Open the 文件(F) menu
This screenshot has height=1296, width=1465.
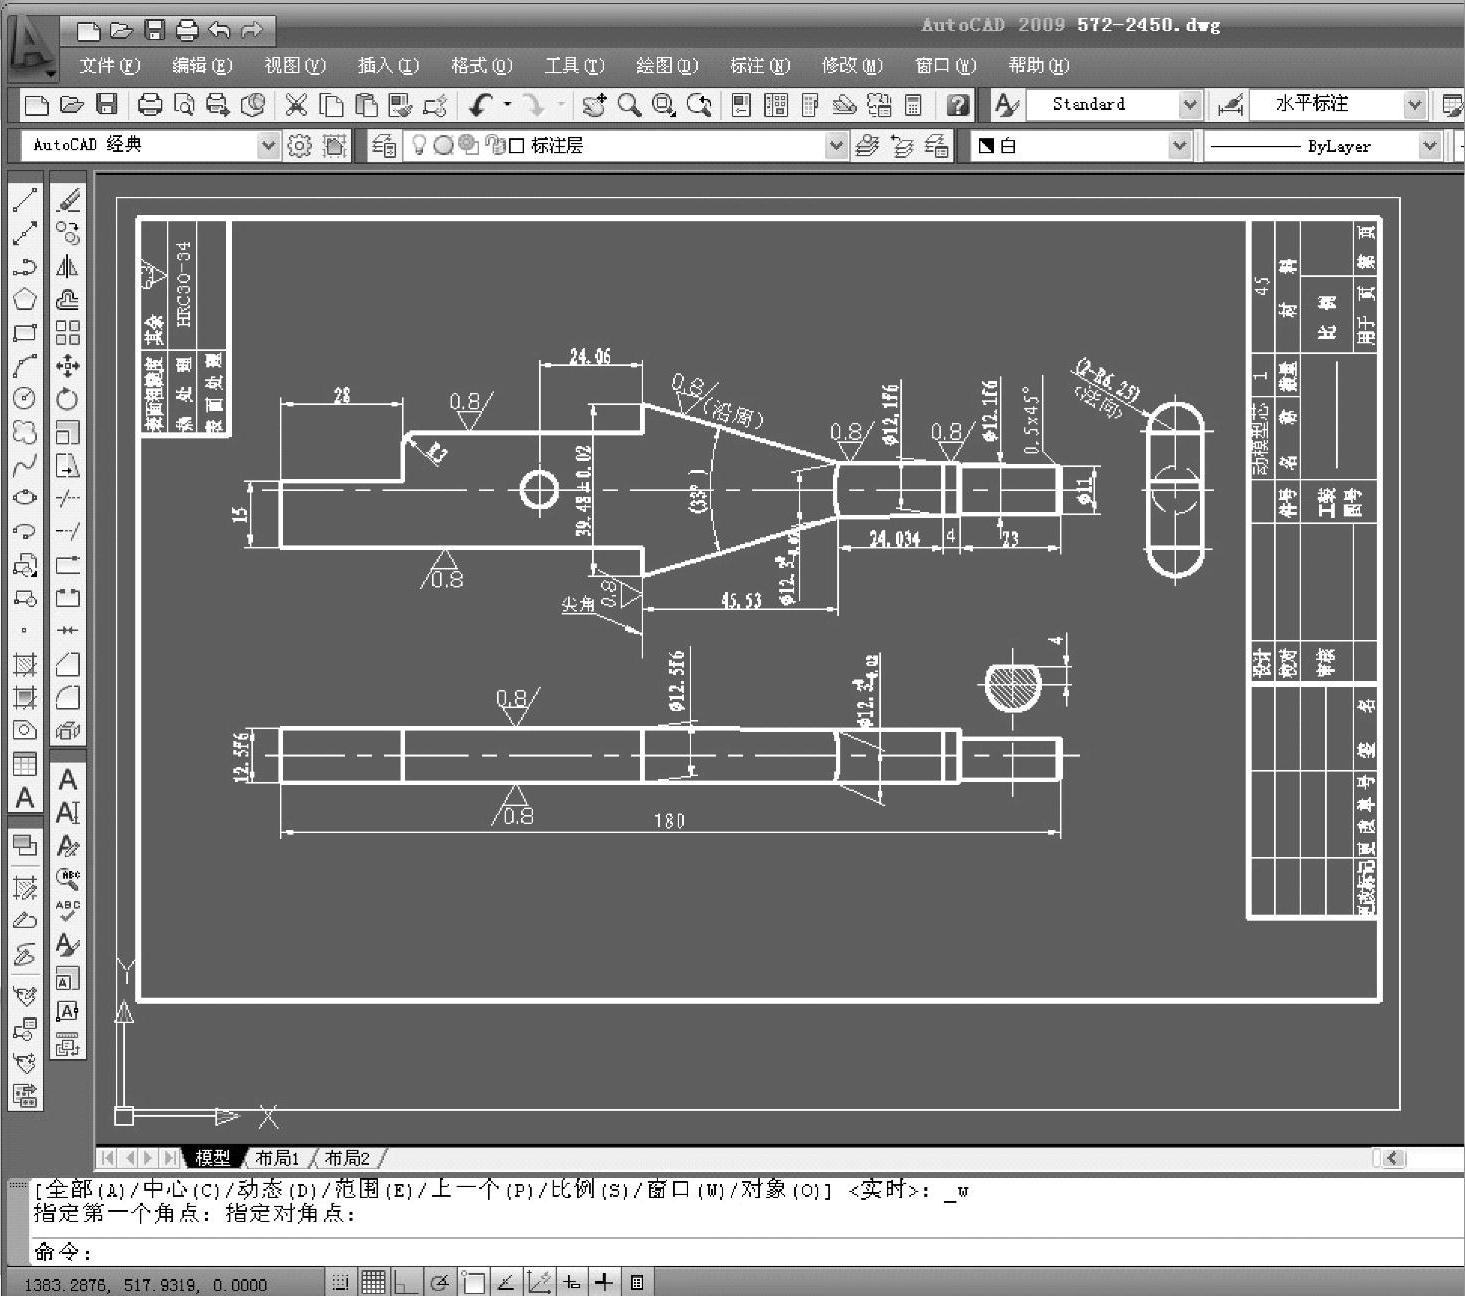[110, 66]
